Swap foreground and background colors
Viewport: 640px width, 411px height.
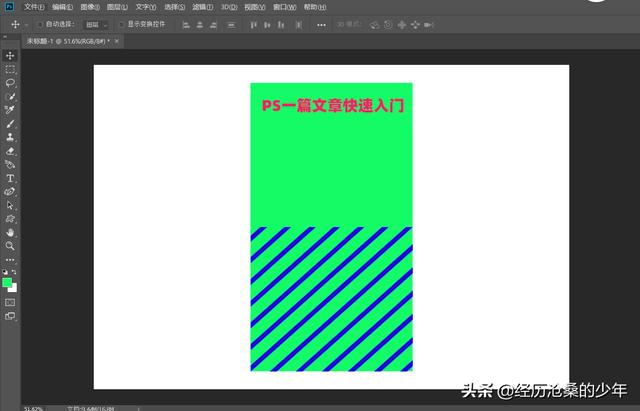[14, 272]
